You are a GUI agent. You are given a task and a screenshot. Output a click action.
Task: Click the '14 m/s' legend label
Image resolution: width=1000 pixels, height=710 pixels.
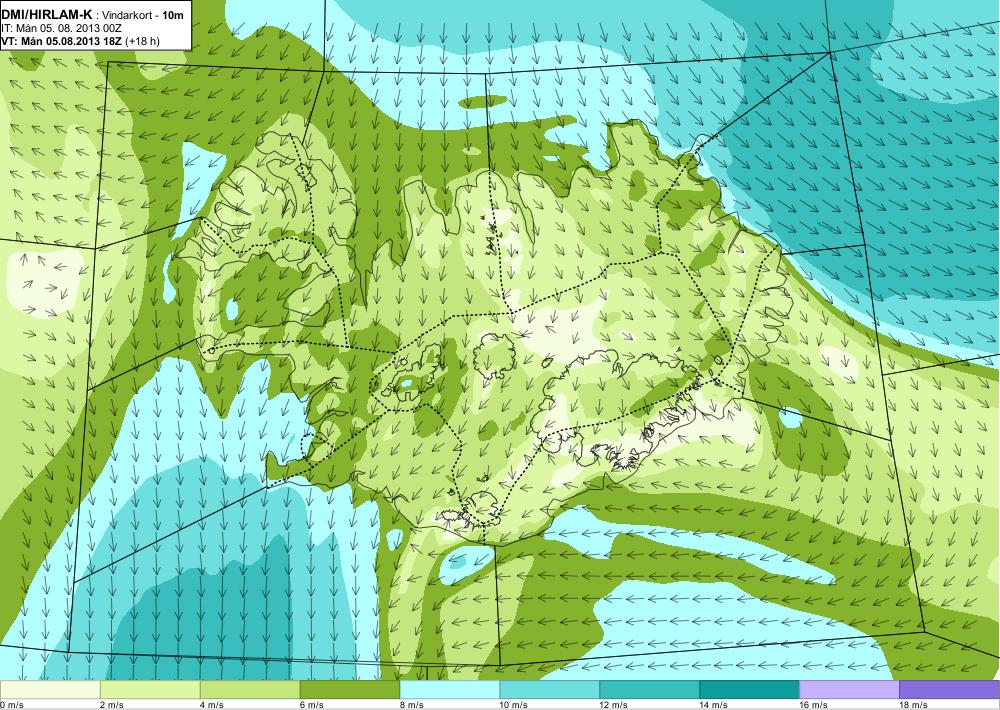(713, 705)
